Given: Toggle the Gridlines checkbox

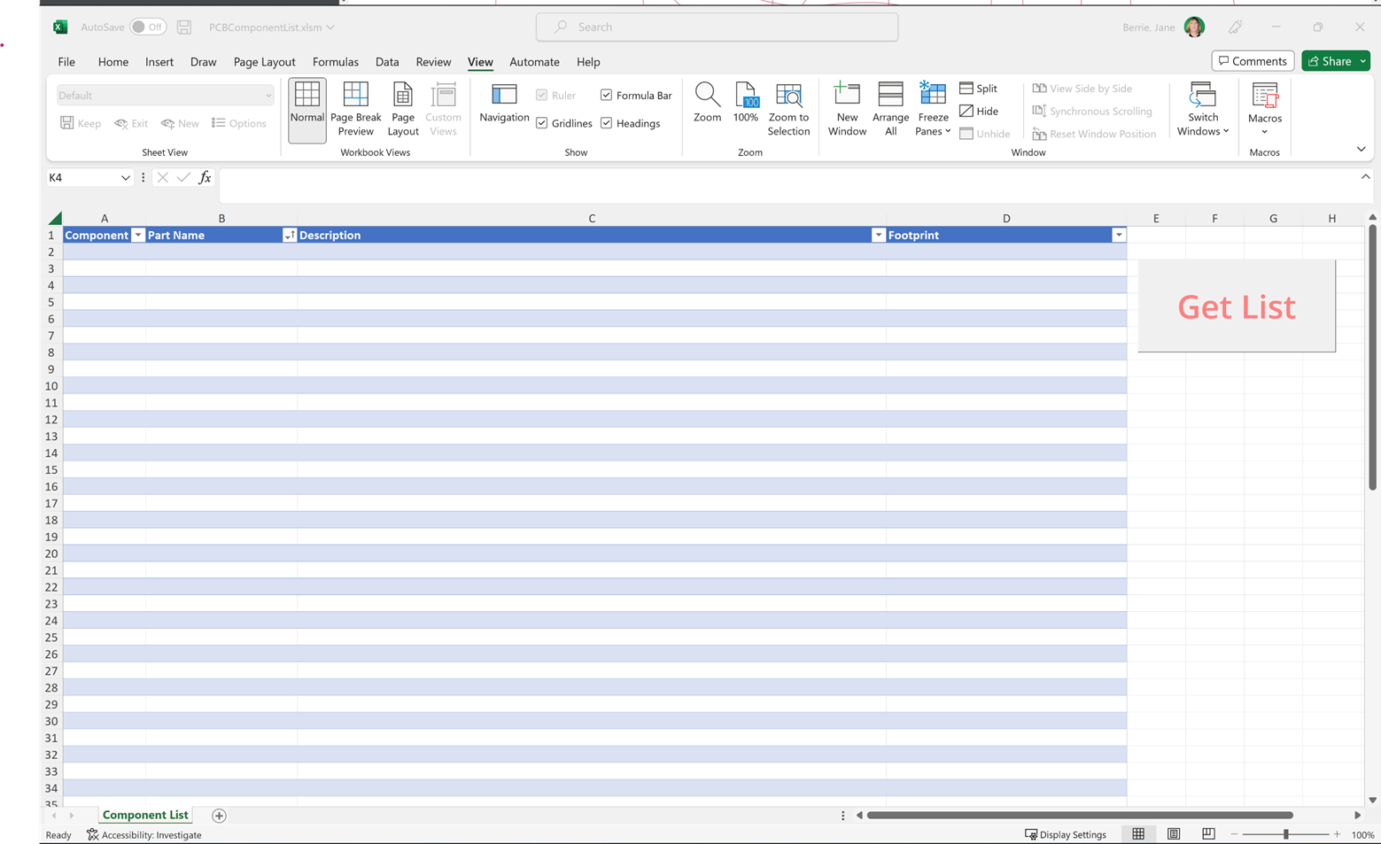Looking at the screenshot, I should point(542,123).
